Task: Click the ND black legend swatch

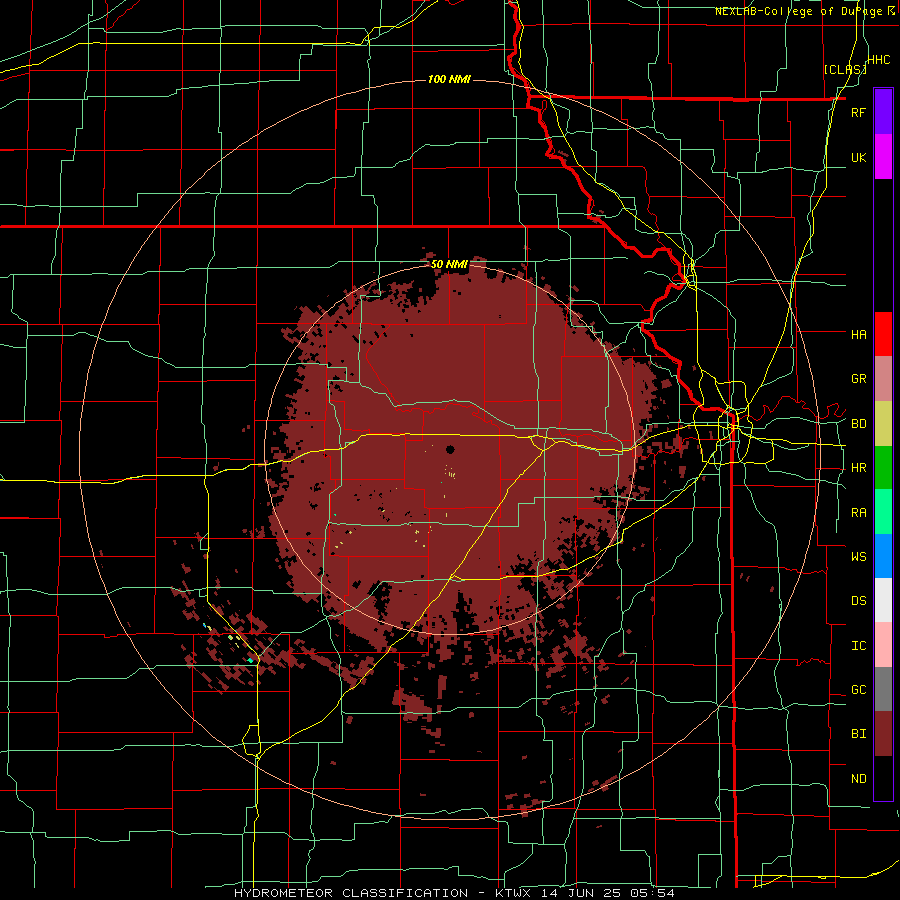Action: [x=883, y=778]
